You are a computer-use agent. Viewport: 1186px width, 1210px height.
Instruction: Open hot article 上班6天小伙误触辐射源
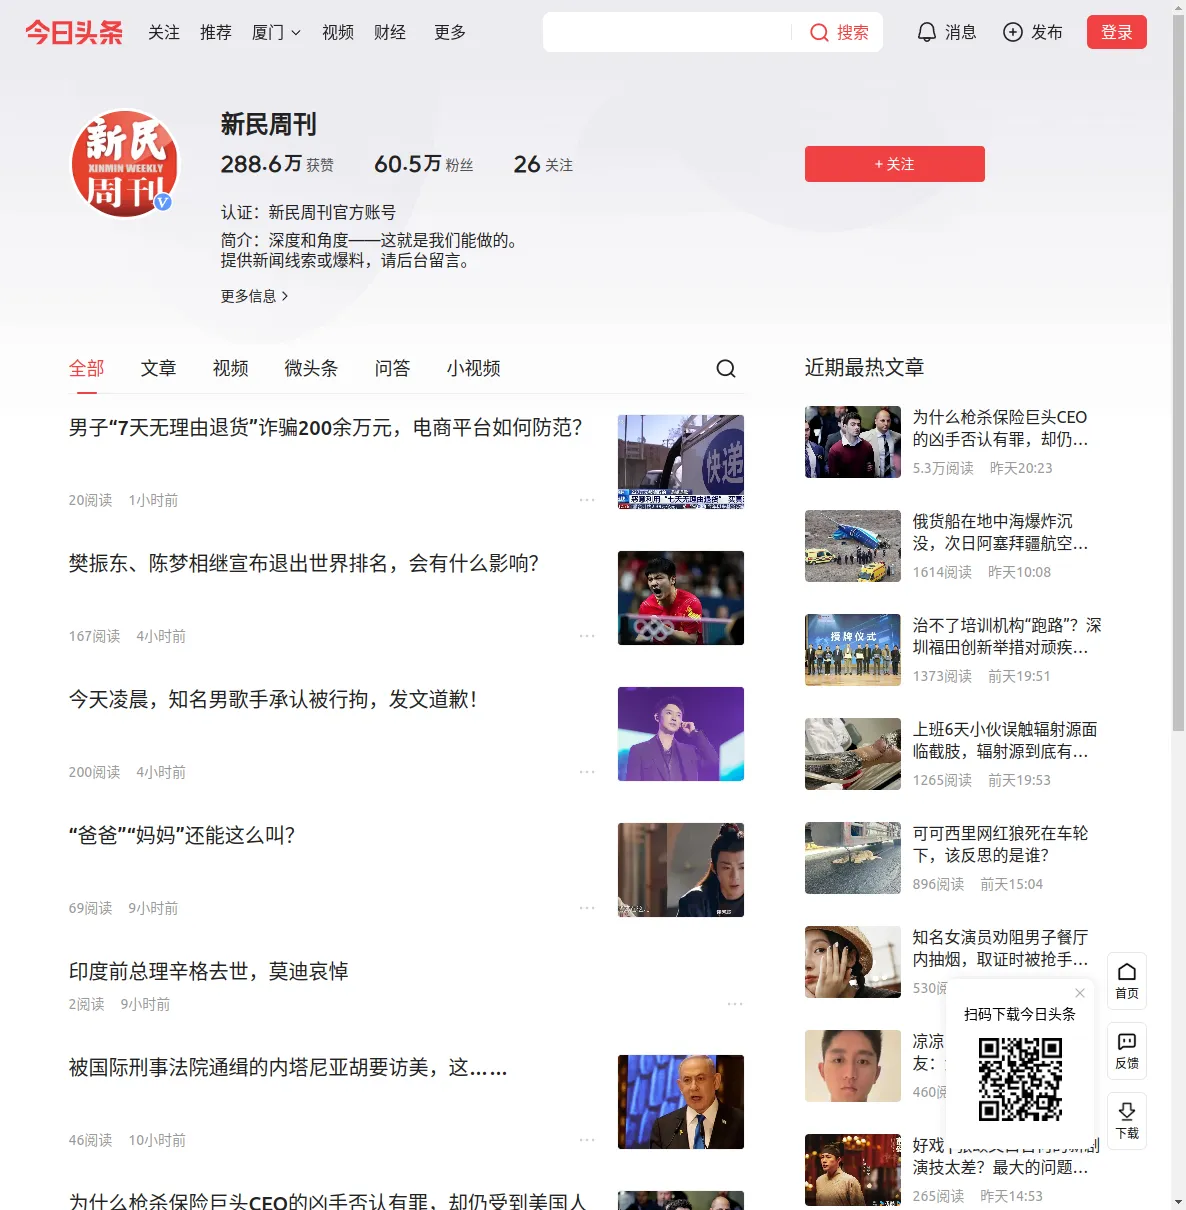[x=1005, y=740]
